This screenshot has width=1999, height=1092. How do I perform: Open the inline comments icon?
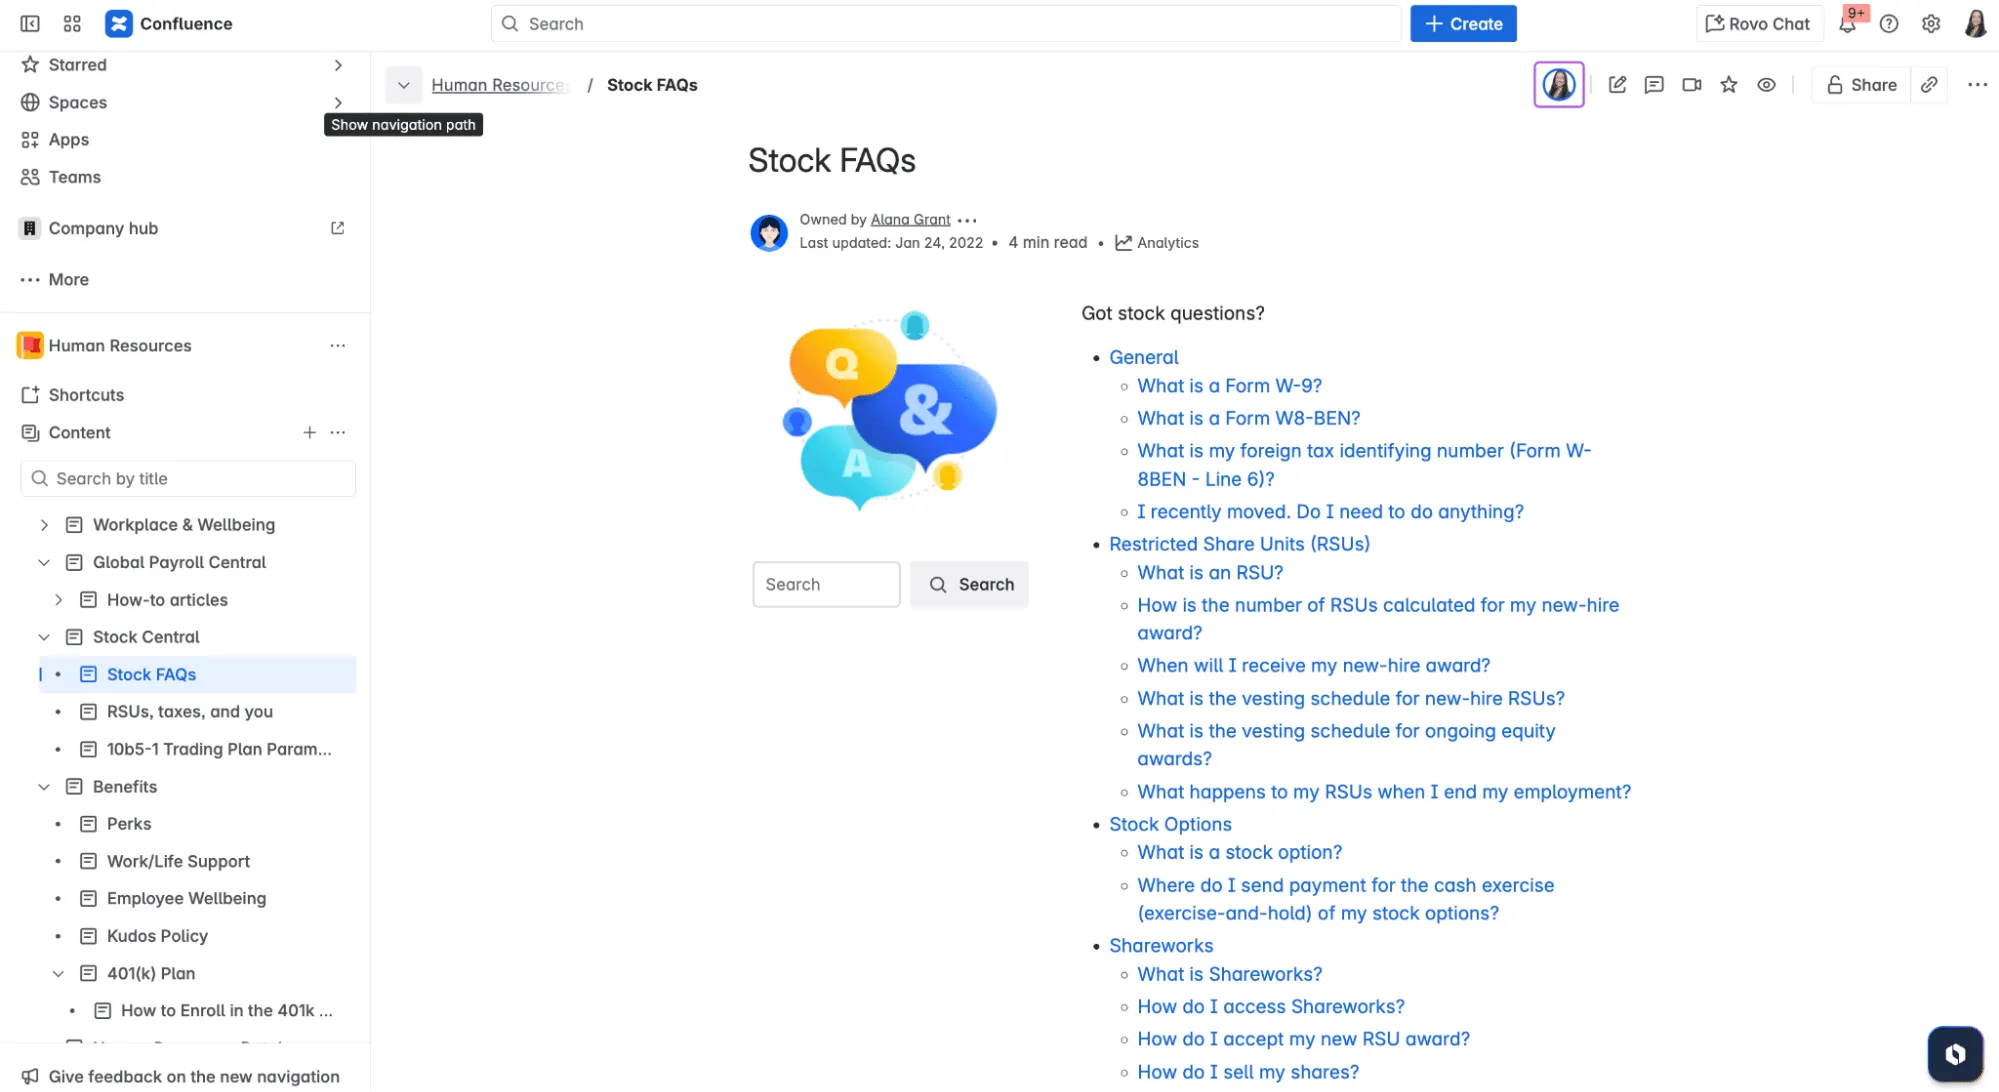[1654, 85]
